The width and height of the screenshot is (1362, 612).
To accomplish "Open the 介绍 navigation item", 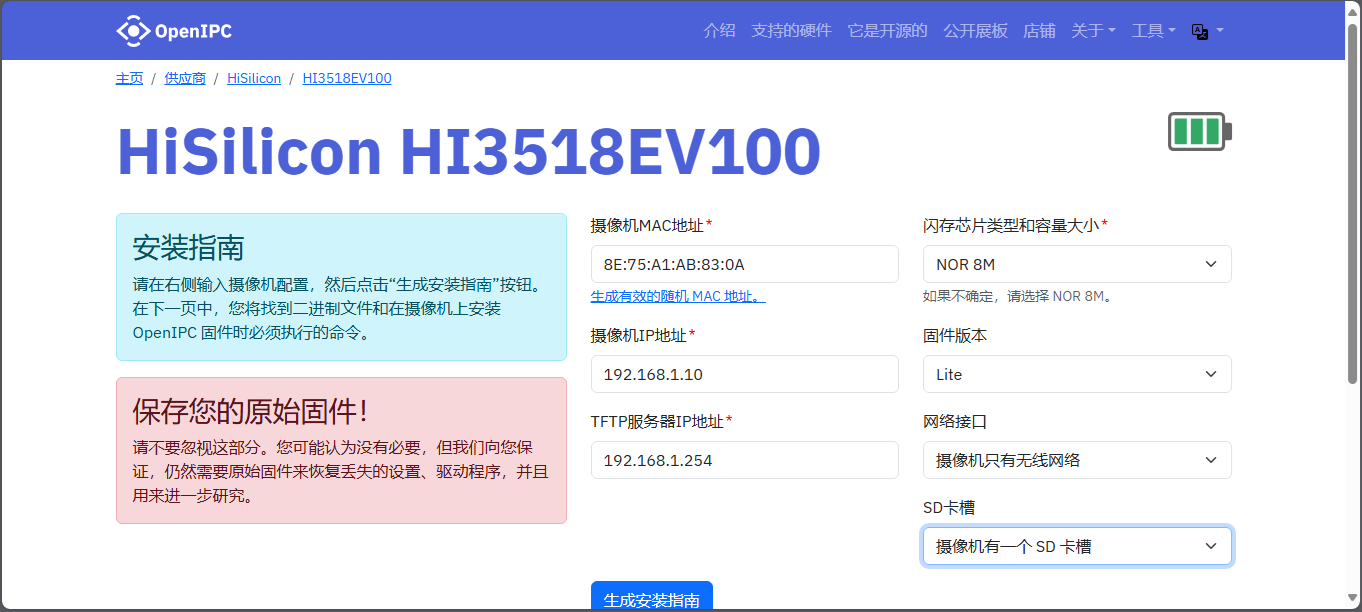I will pos(719,31).
